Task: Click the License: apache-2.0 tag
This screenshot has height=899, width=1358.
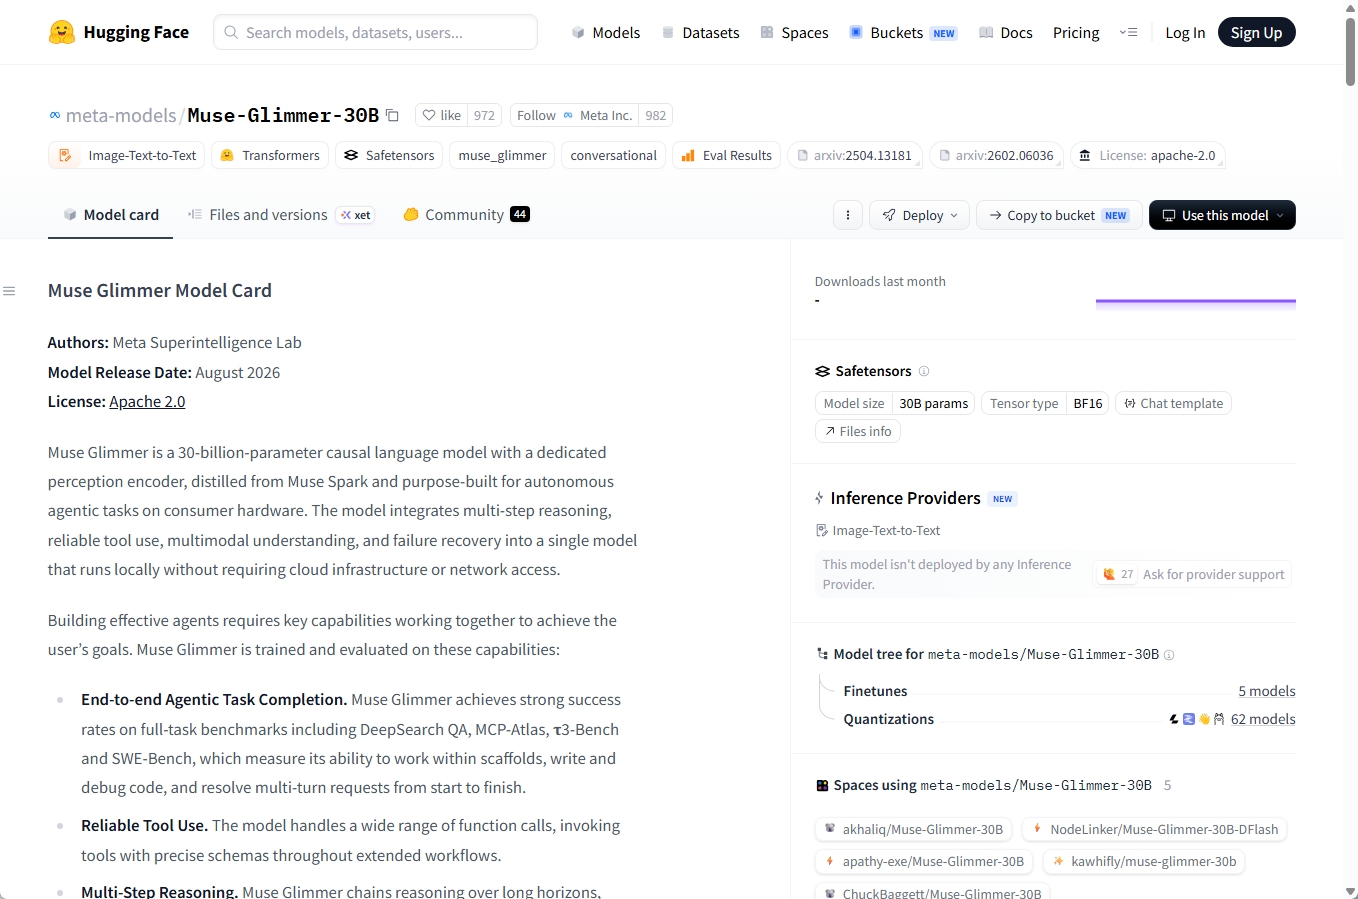Action: point(1147,155)
